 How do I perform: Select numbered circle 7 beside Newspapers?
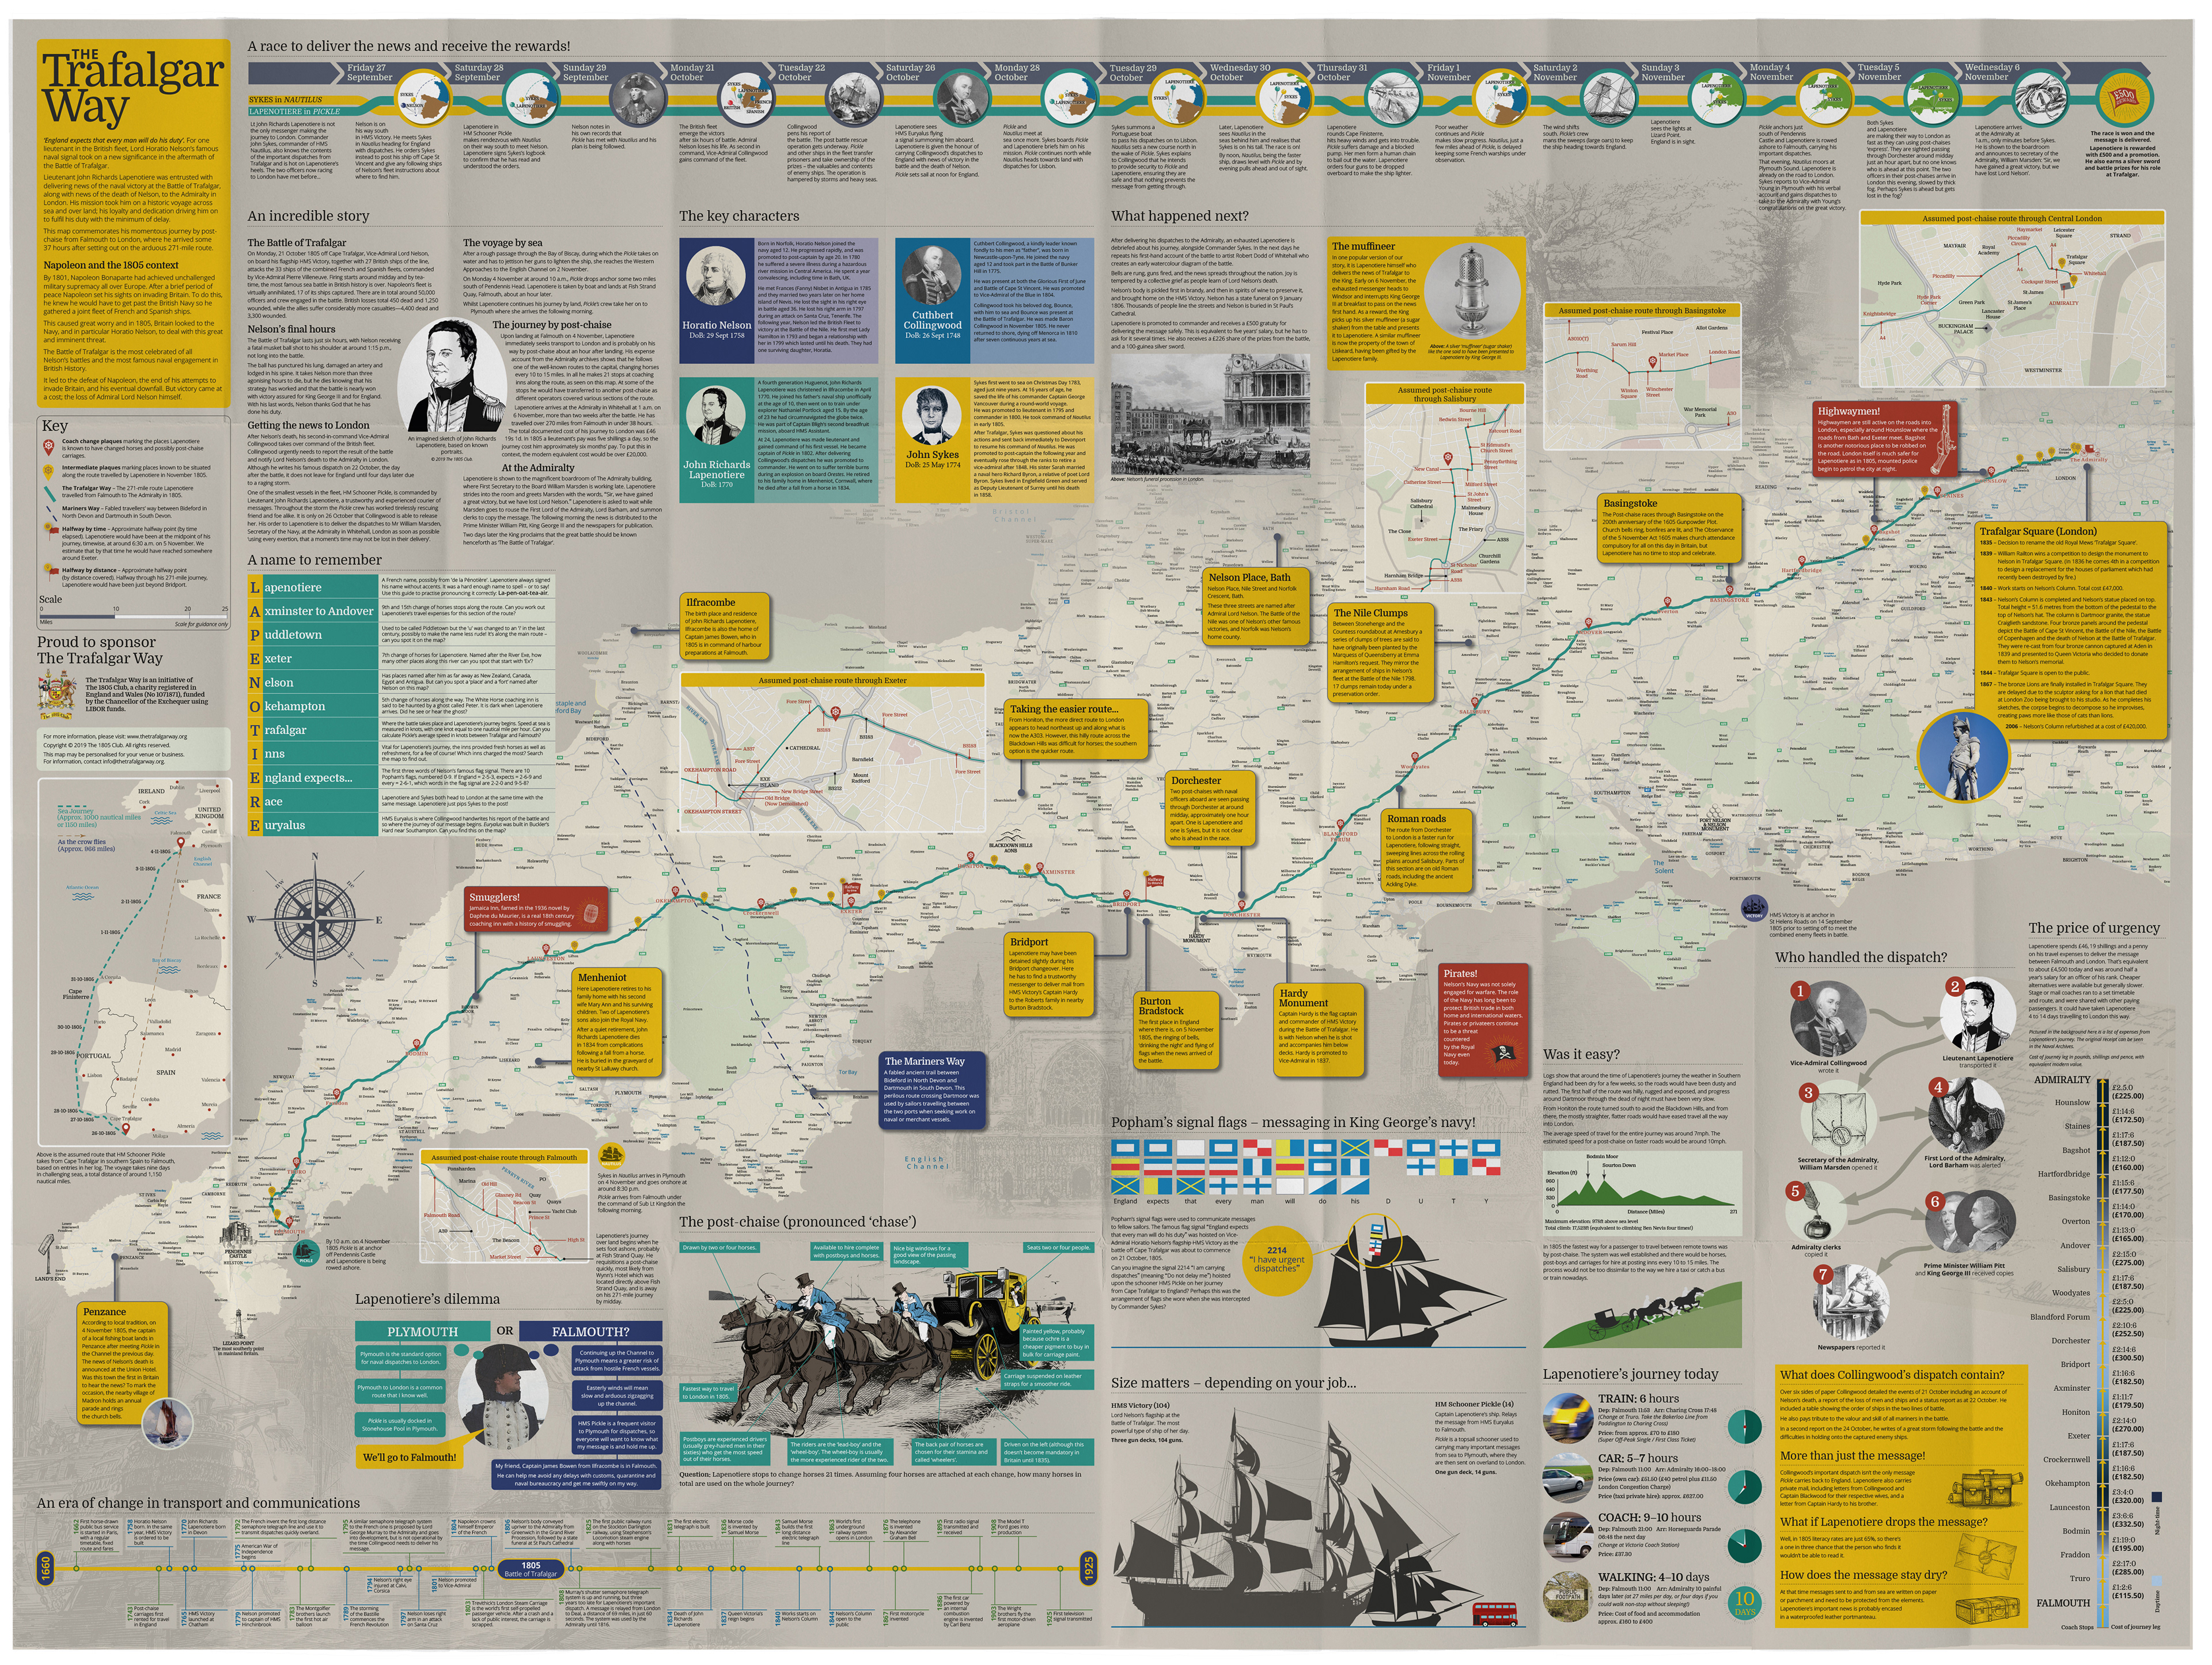click(x=1823, y=1274)
